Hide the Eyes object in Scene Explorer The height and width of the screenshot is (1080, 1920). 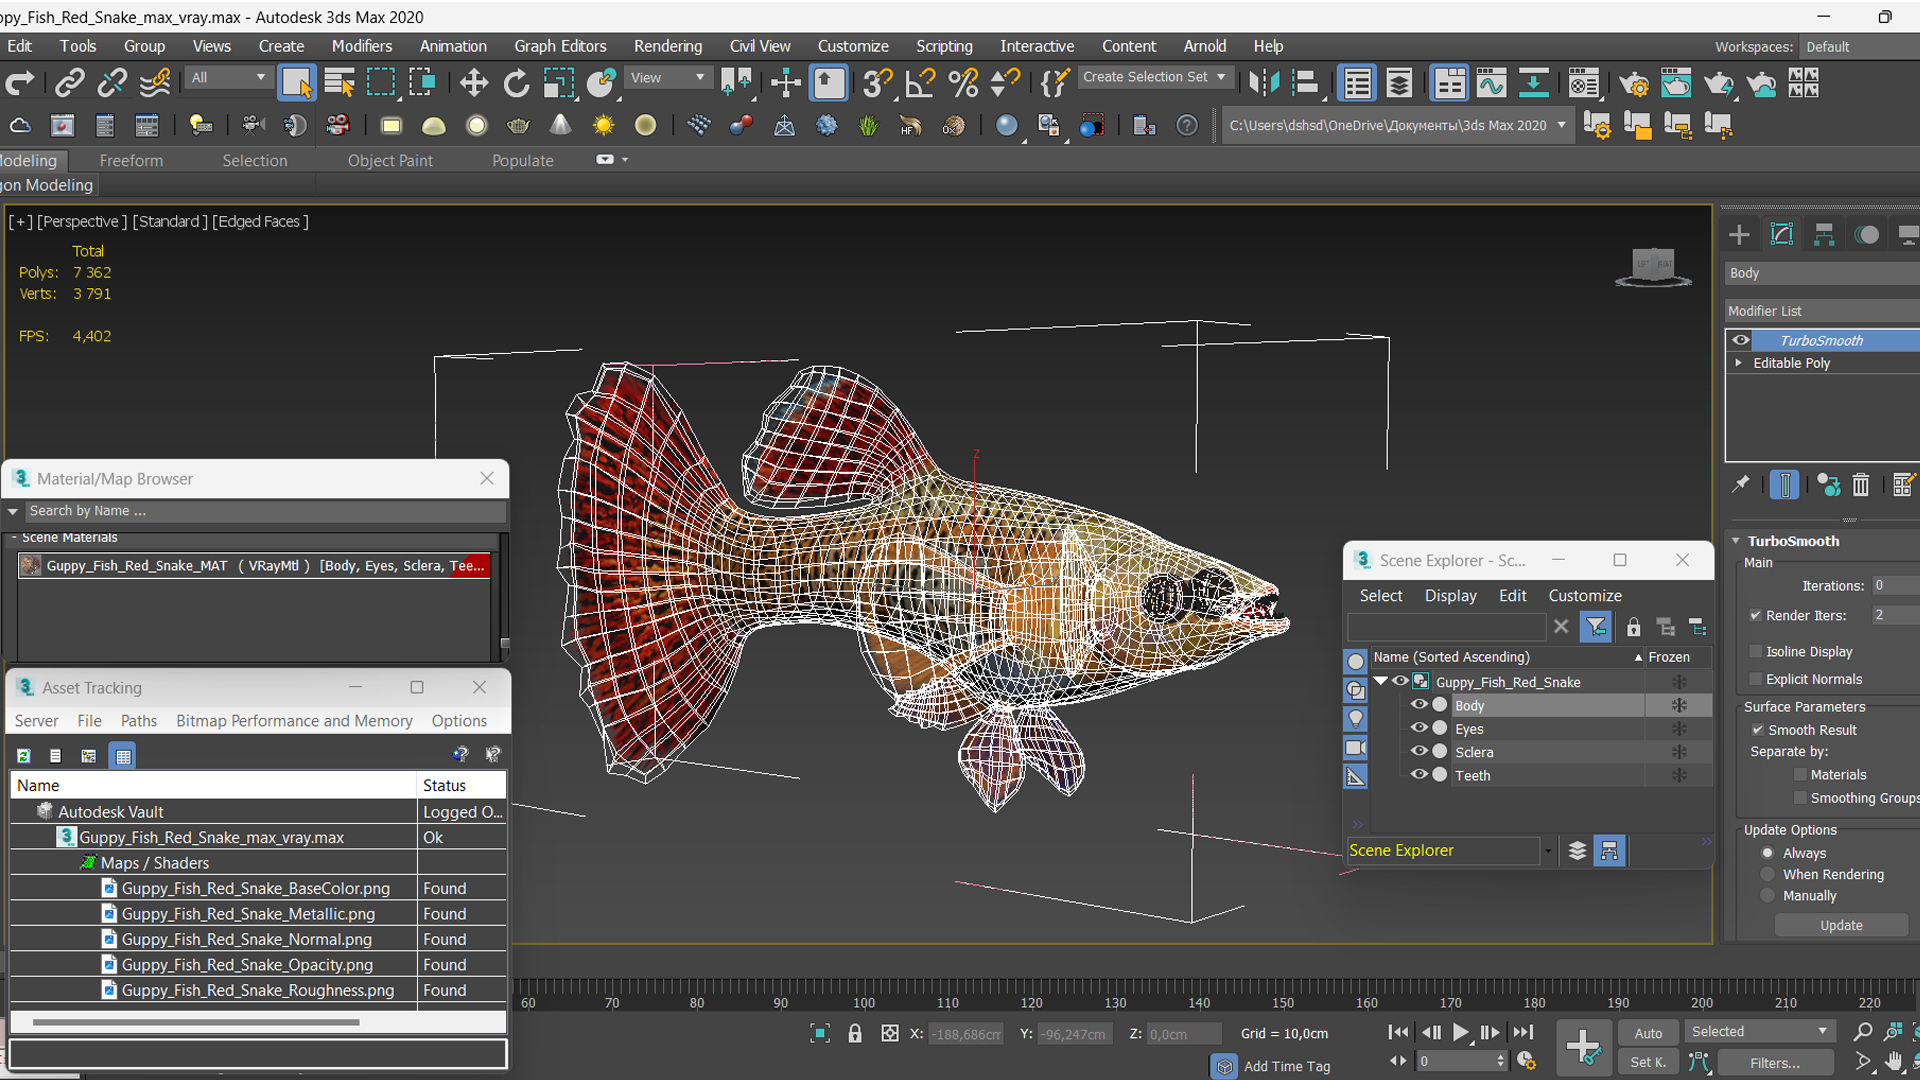point(1418,728)
